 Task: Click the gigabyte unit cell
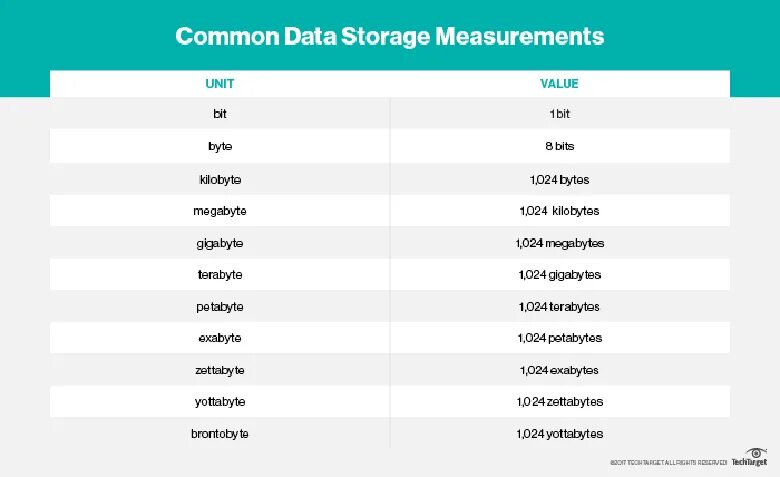pyautogui.click(x=220, y=243)
